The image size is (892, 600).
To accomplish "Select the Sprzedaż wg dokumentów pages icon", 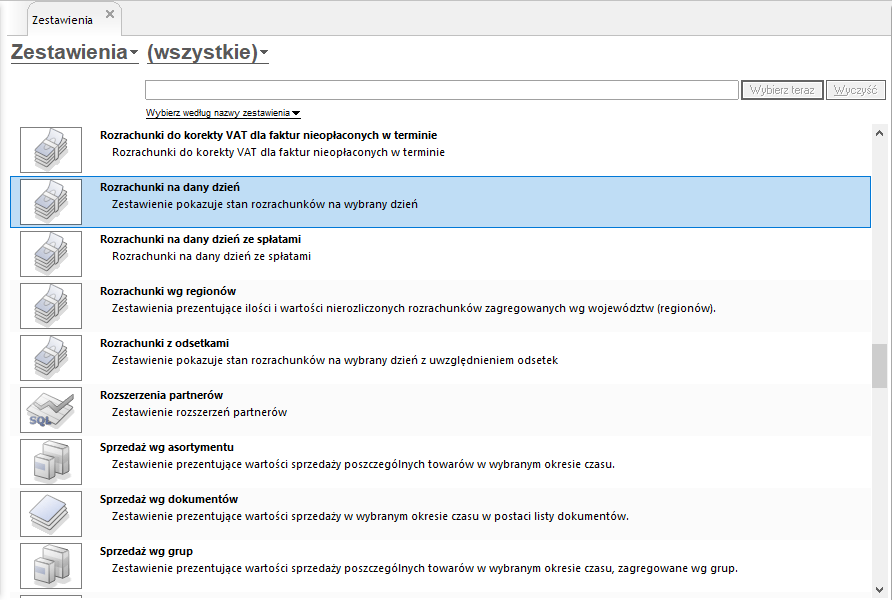I will [51, 514].
